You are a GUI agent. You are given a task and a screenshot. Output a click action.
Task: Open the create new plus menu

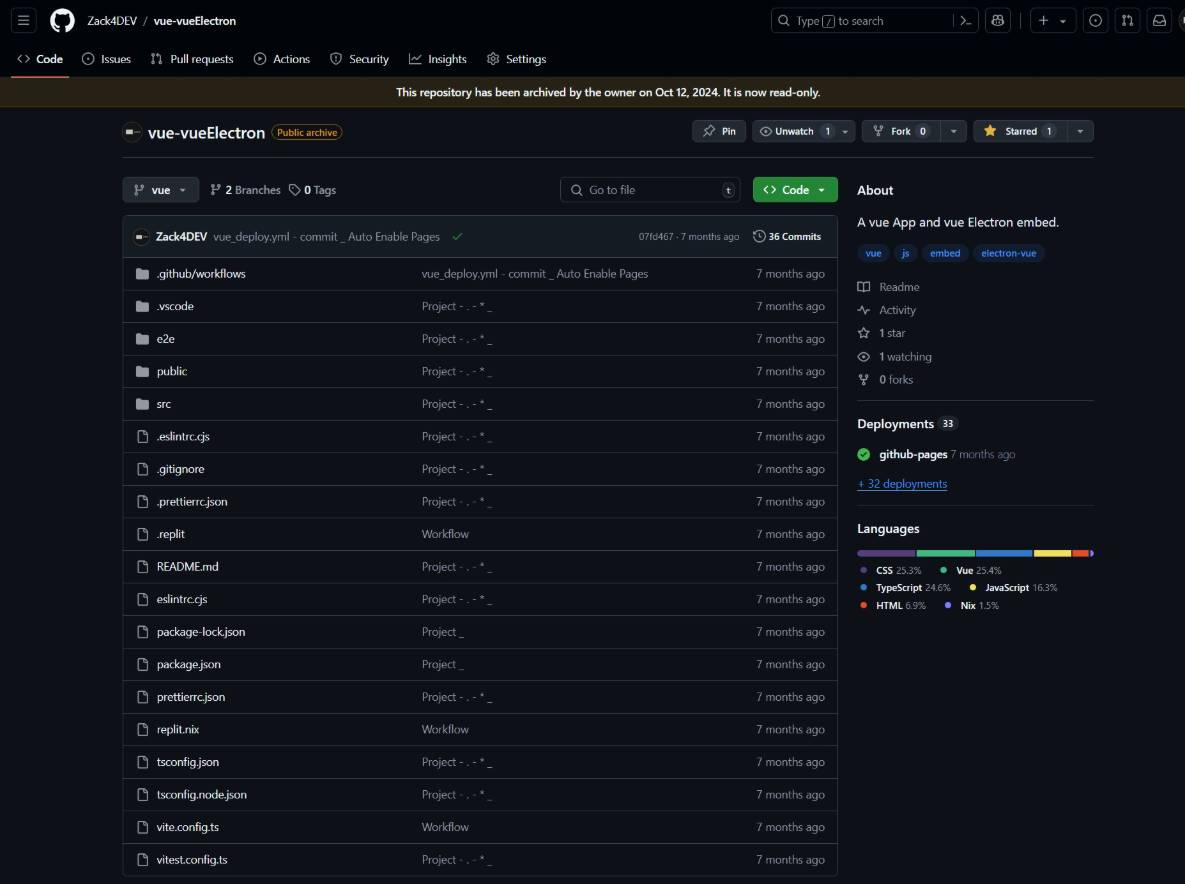tap(1052, 21)
